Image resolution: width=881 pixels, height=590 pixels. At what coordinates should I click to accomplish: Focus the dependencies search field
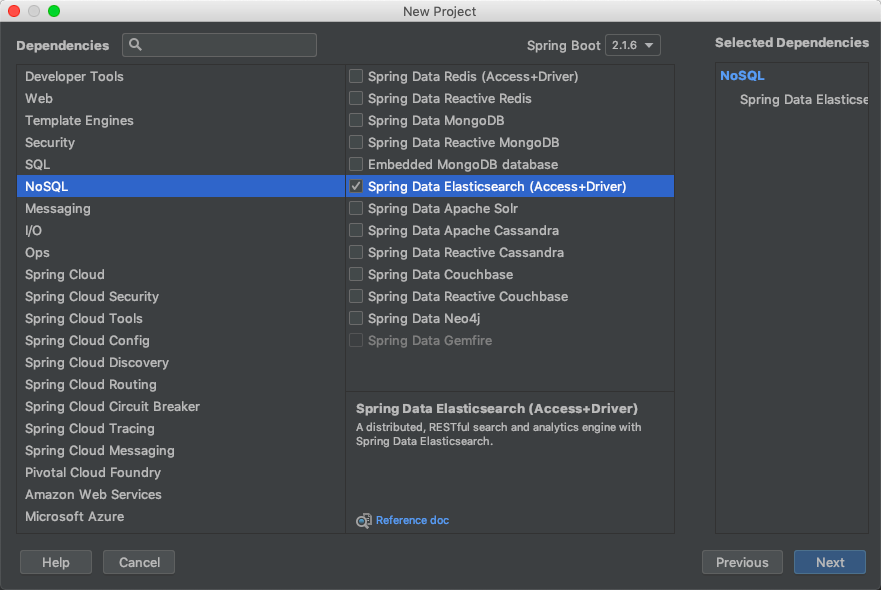click(x=219, y=45)
